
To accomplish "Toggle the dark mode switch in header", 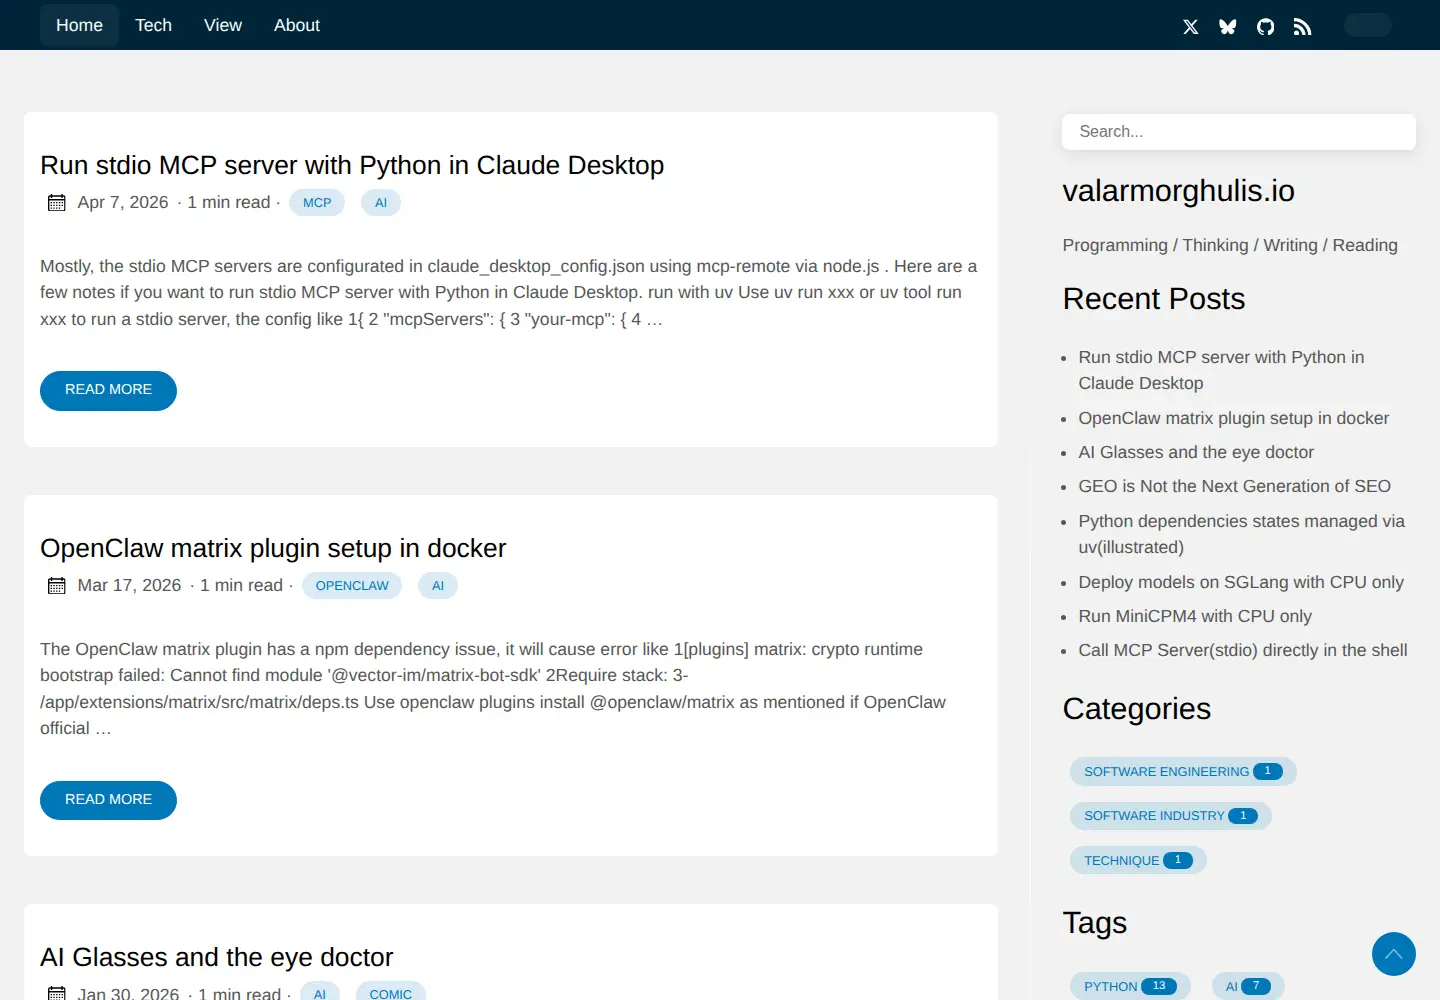I will [x=1368, y=25].
